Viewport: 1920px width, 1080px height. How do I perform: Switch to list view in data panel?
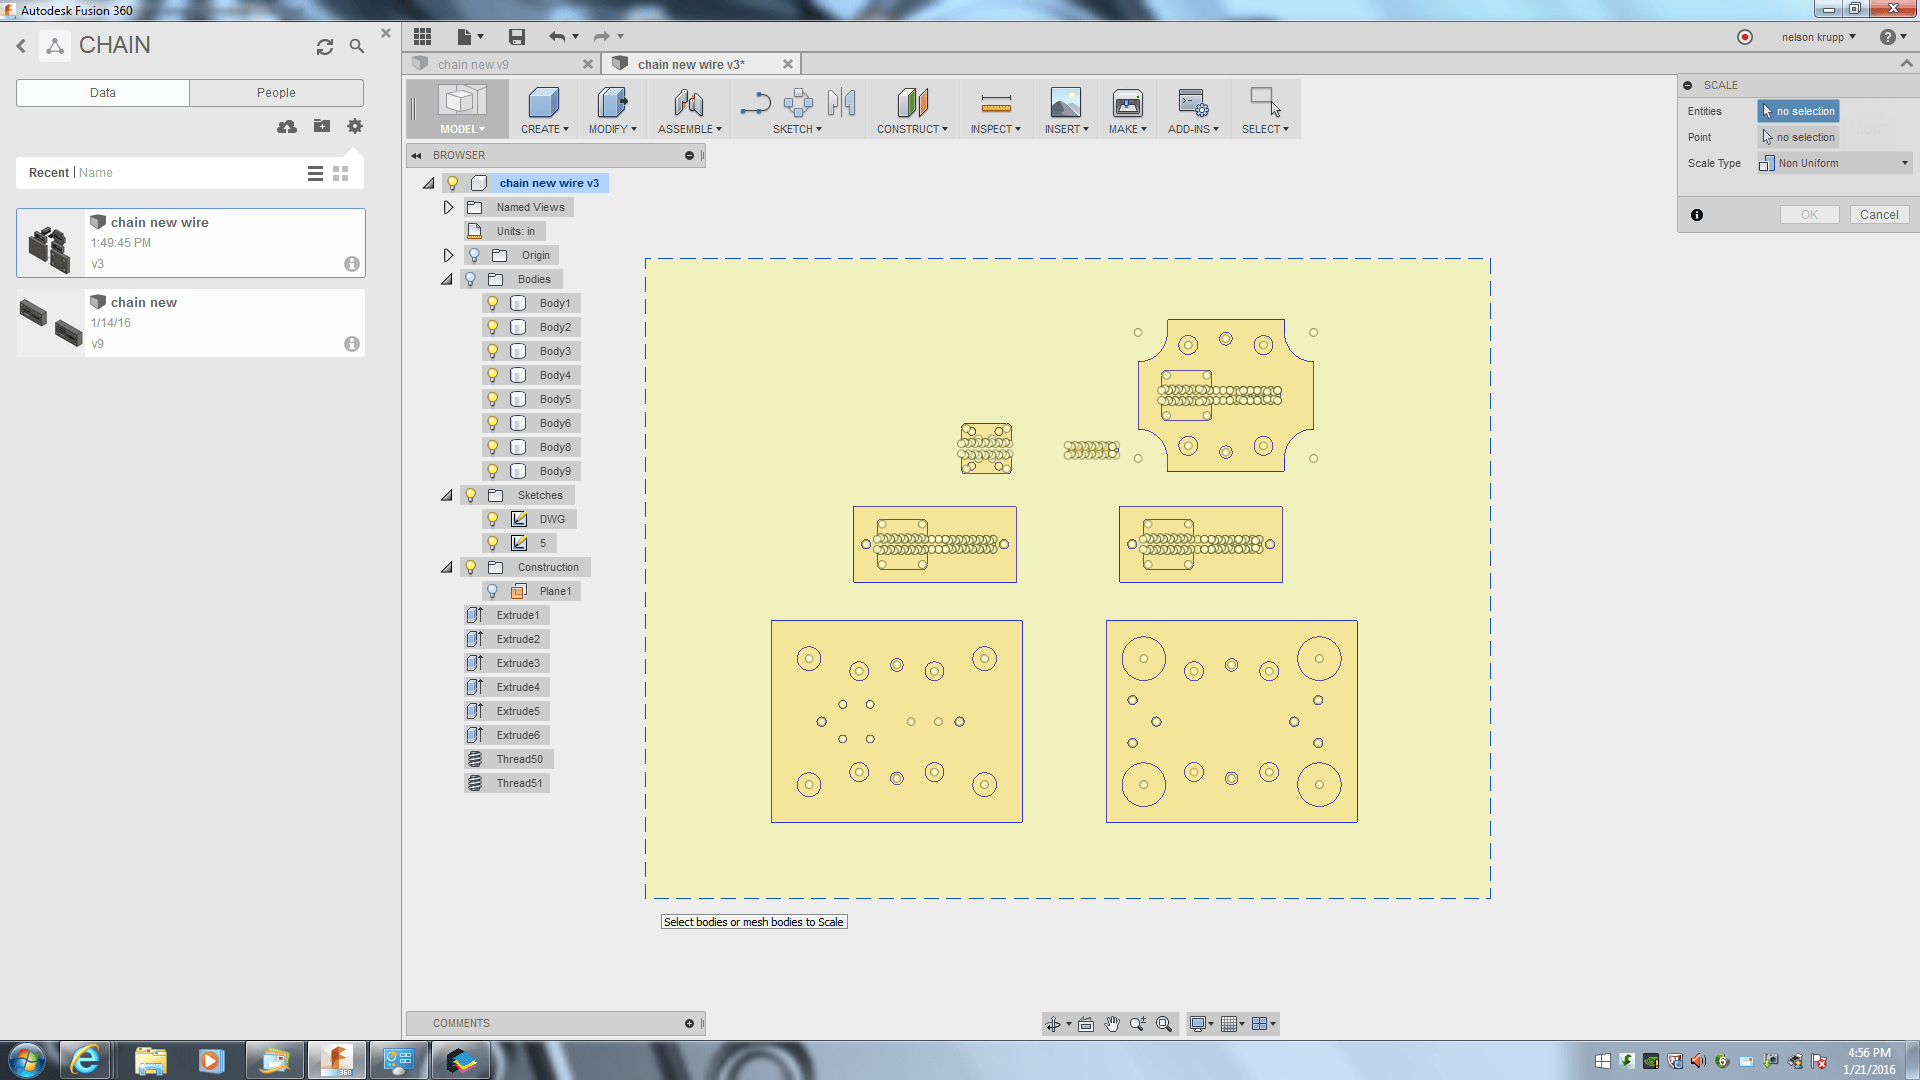coord(315,173)
